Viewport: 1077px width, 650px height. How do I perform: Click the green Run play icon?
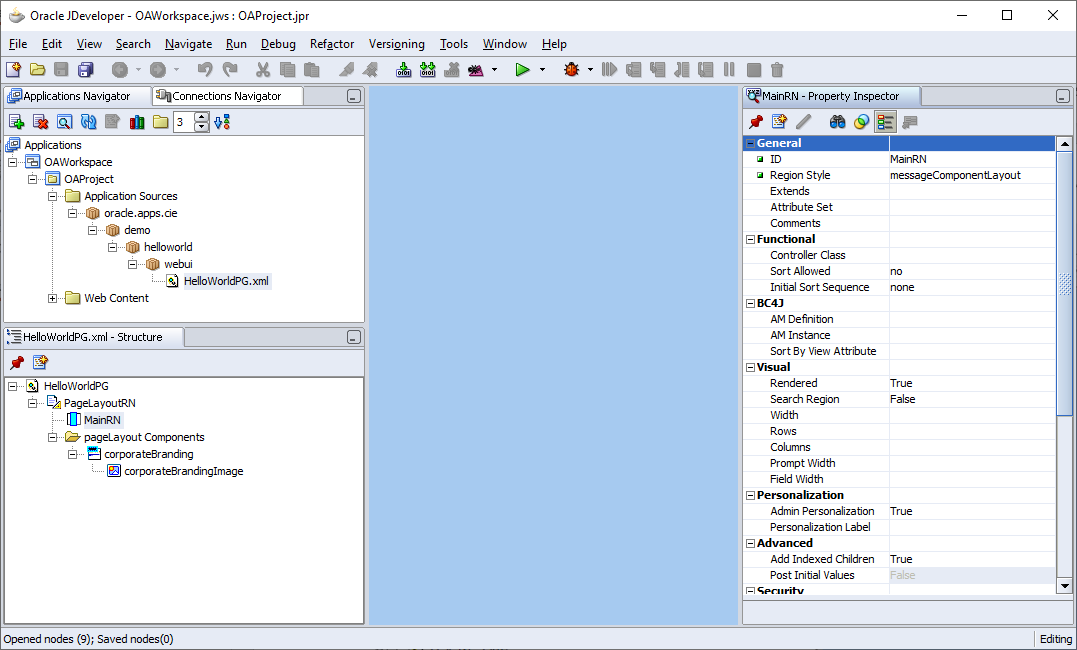point(523,69)
